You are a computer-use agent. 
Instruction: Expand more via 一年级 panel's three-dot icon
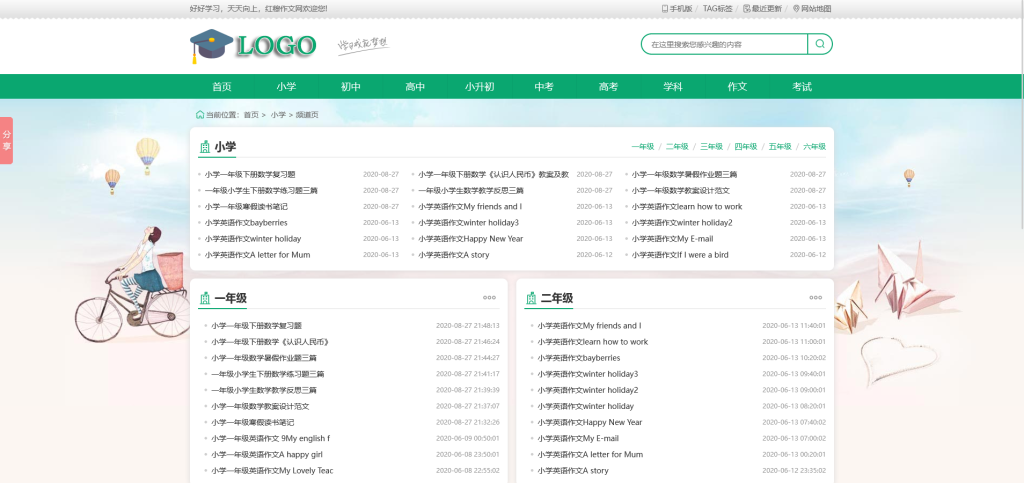(489, 297)
